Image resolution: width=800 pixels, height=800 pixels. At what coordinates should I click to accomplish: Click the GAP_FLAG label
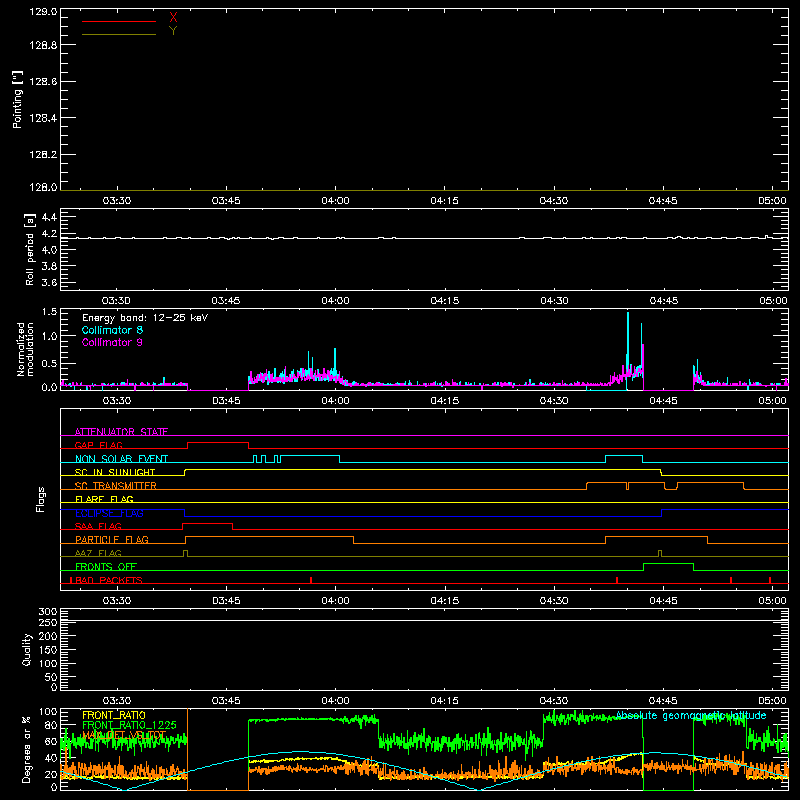coord(98,445)
